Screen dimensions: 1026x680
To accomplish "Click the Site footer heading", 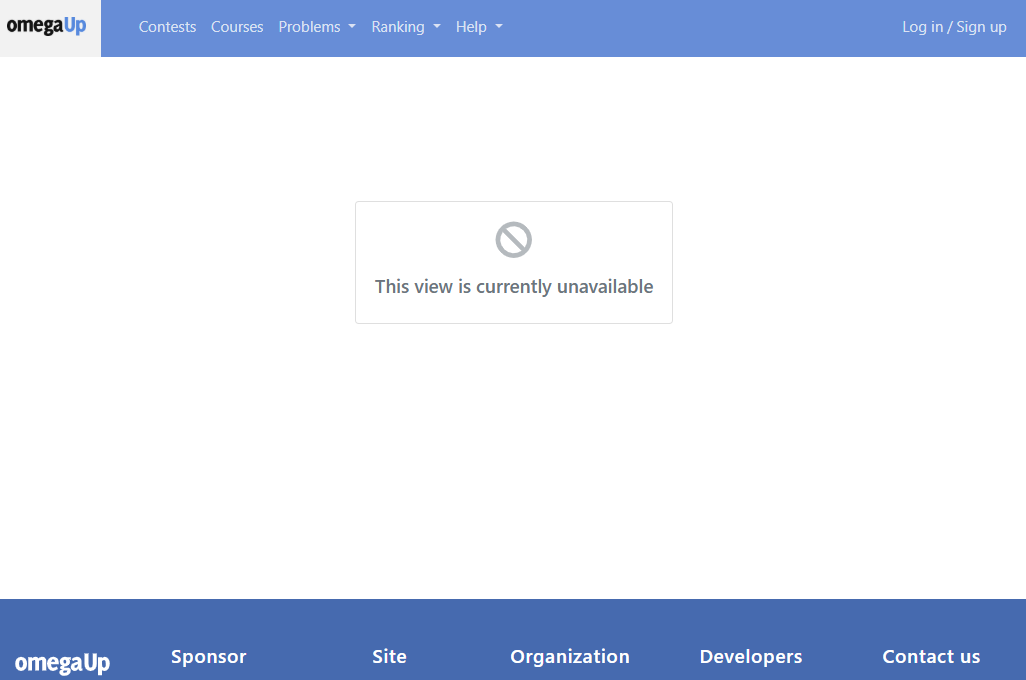I will tap(389, 656).
